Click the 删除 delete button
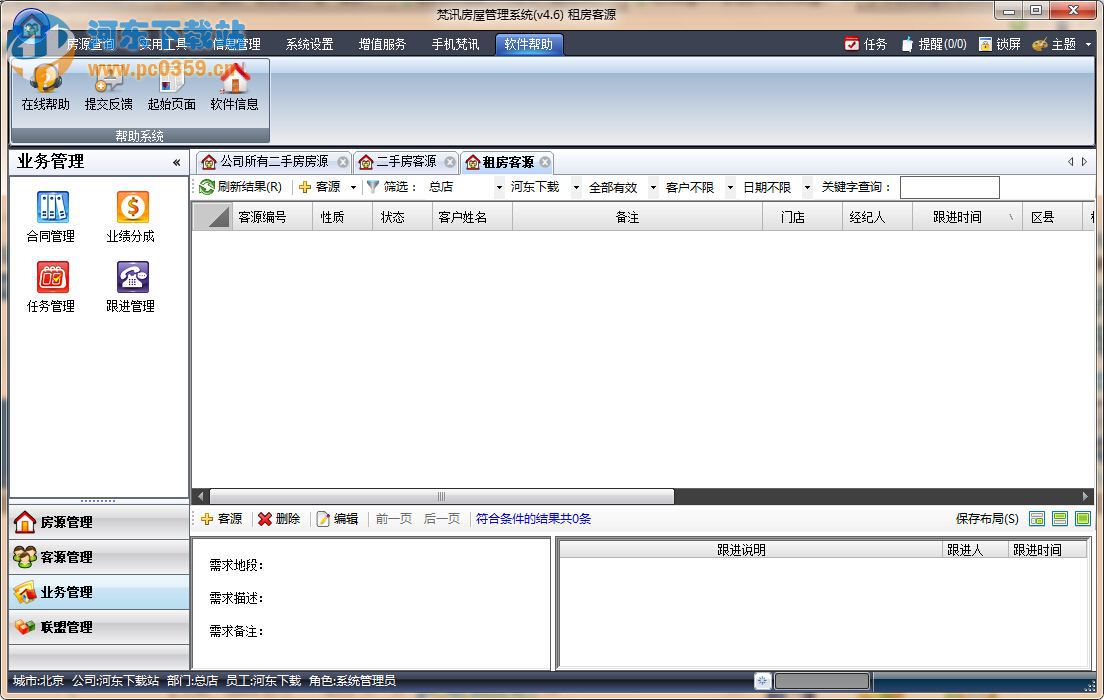The height and width of the screenshot is (700, 1104). [279, 519]
